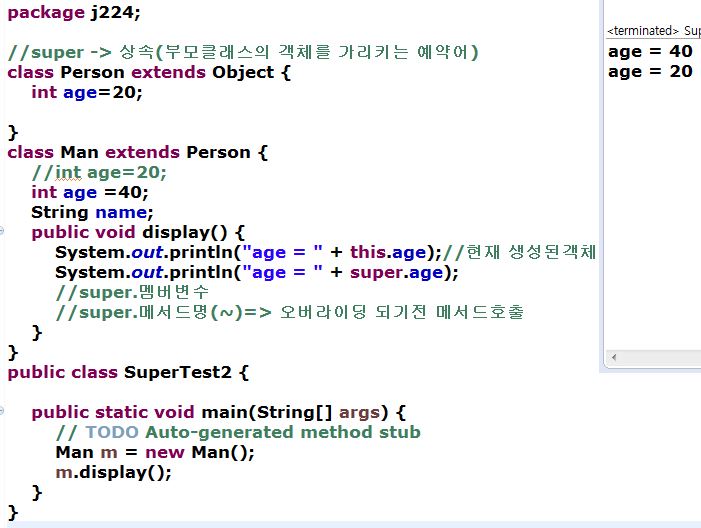Click the "int age =40;" declaration

[x=90, y=193]
